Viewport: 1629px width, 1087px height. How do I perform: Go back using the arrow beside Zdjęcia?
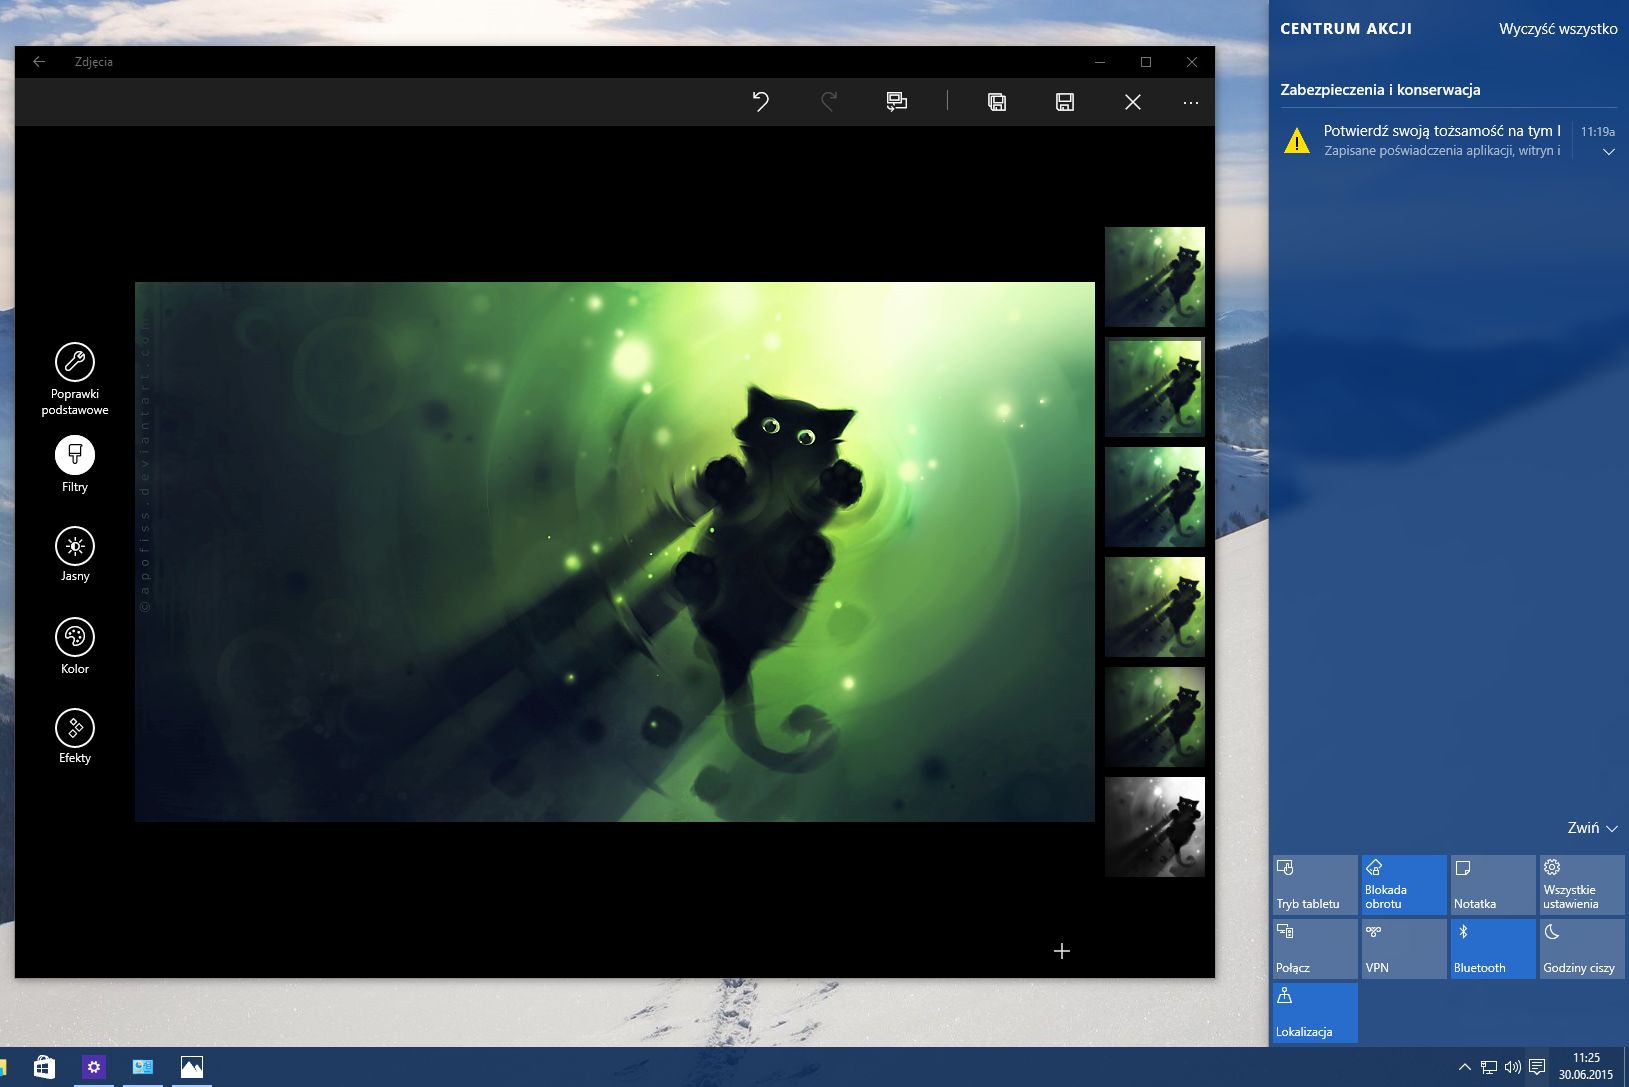pyautogui.click(x=39, y=62)
